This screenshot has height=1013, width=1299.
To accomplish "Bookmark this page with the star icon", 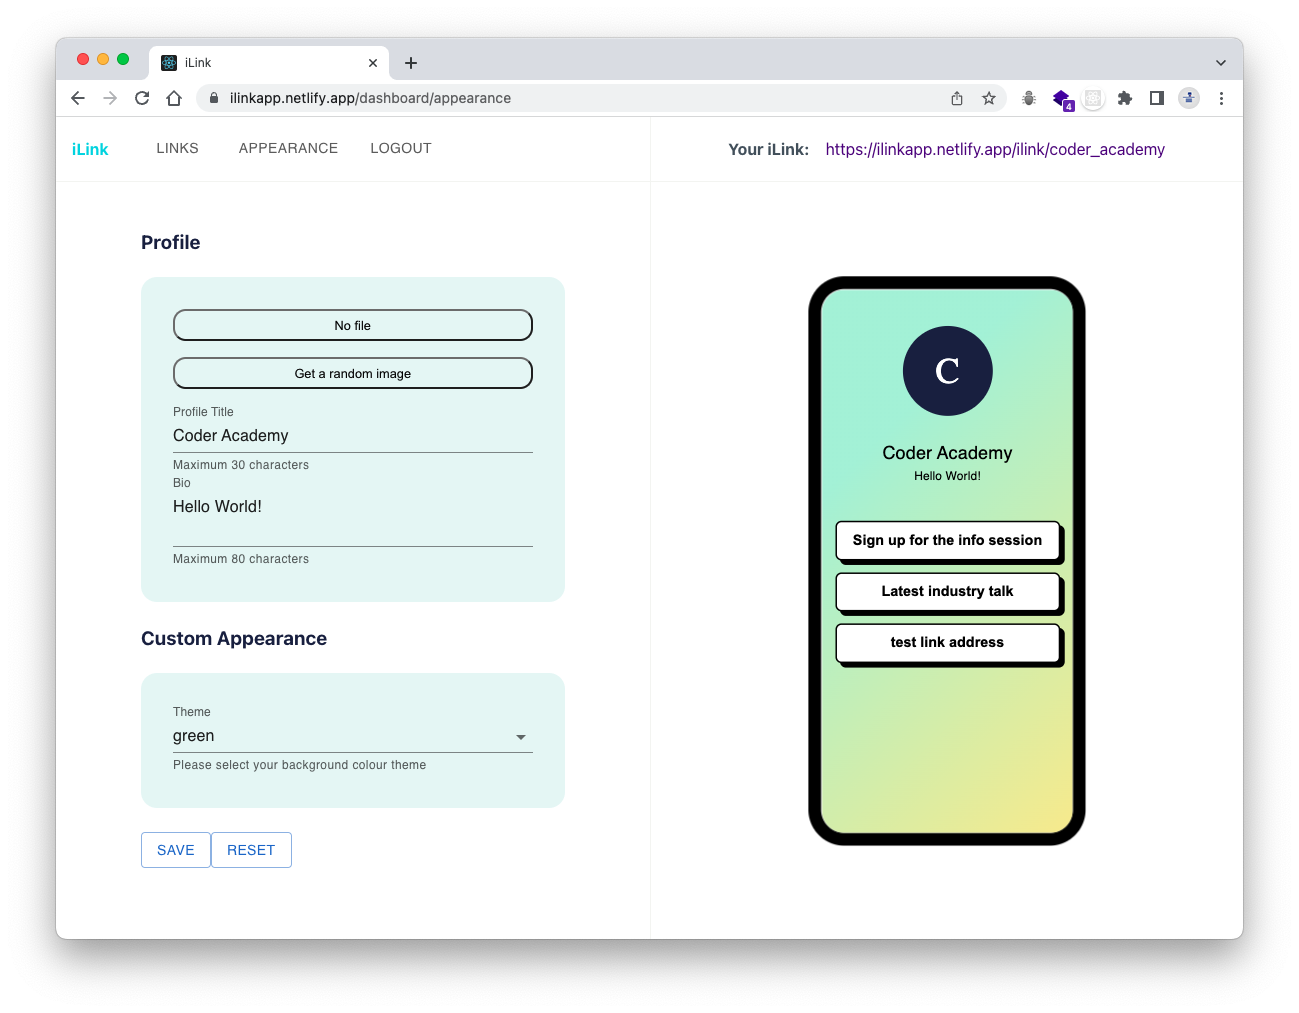I will (989, 98).
